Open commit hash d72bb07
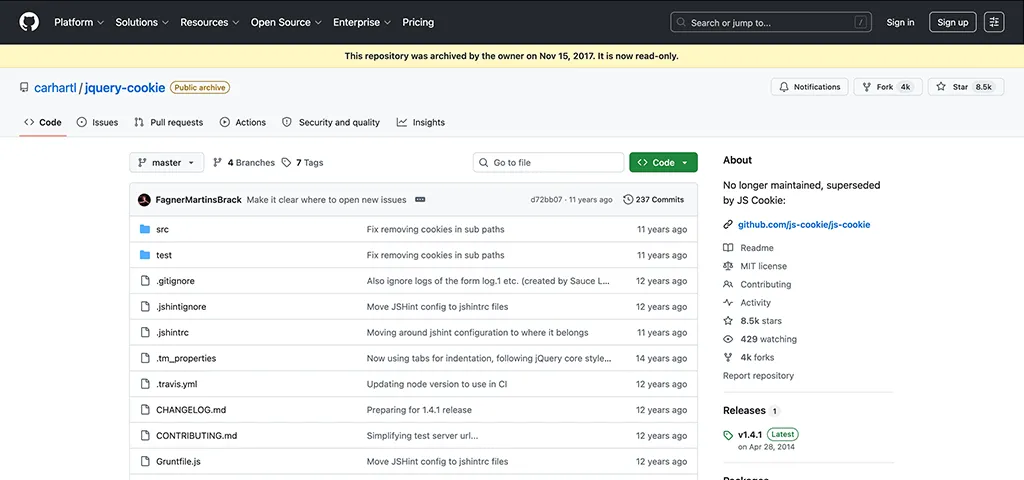This screenshot has height=480, width=1024. pyautogui.click(x=546, y=200)
